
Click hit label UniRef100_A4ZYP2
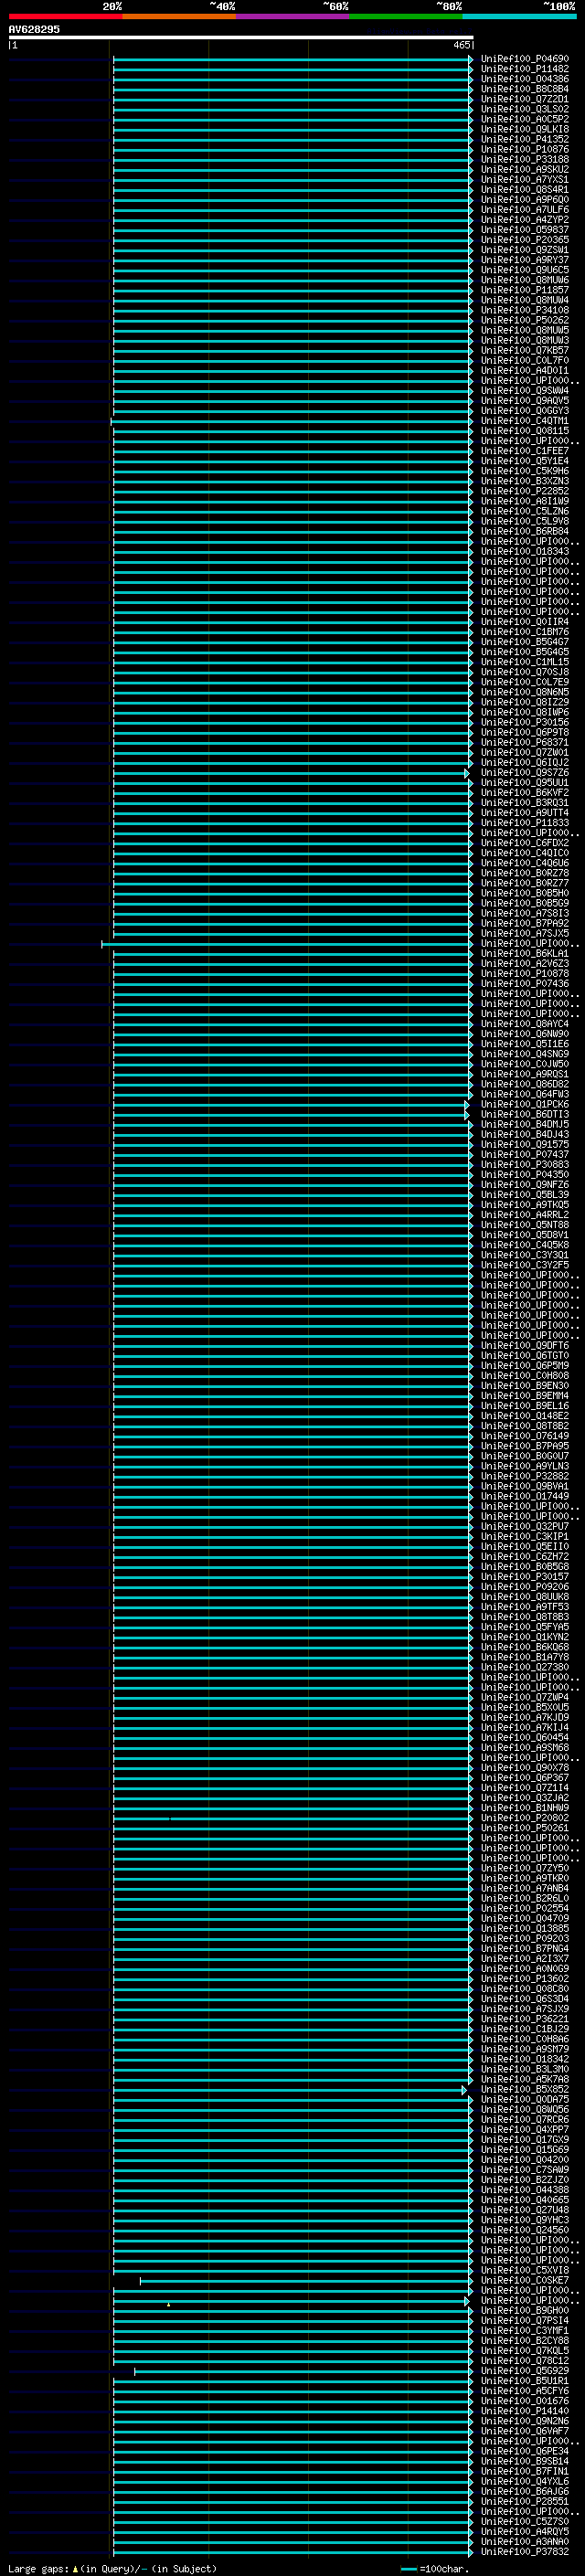pyautogui.click(x=524, y=220)
